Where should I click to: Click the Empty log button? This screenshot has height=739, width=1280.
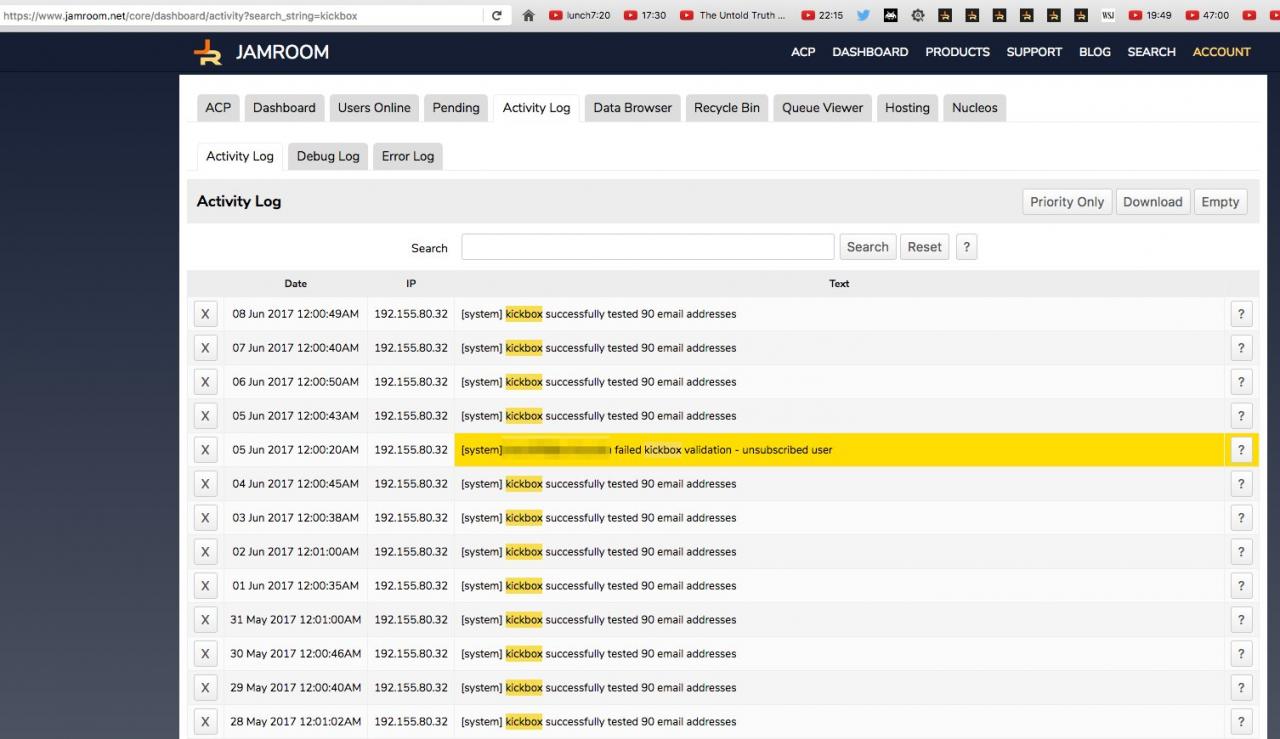[x=1220, y=202]
